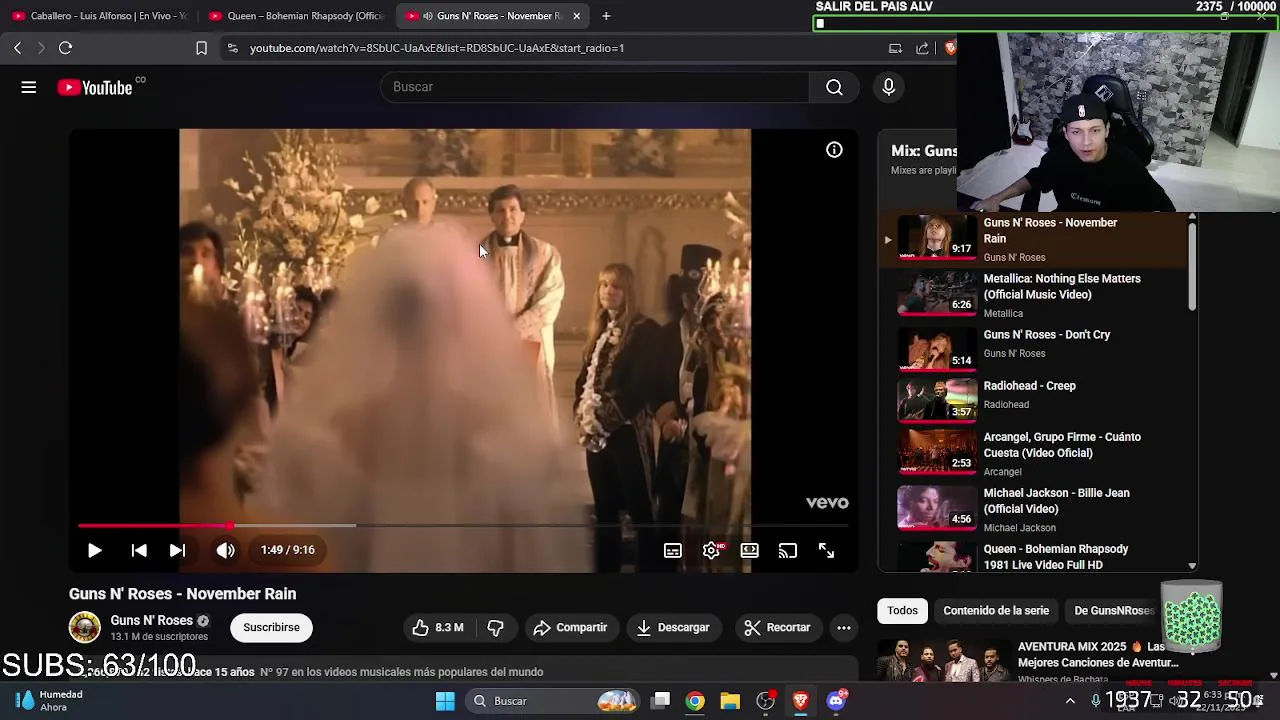Screen dimensions: 1280x720
Task: Dislike the video
Action: (495, 627)
